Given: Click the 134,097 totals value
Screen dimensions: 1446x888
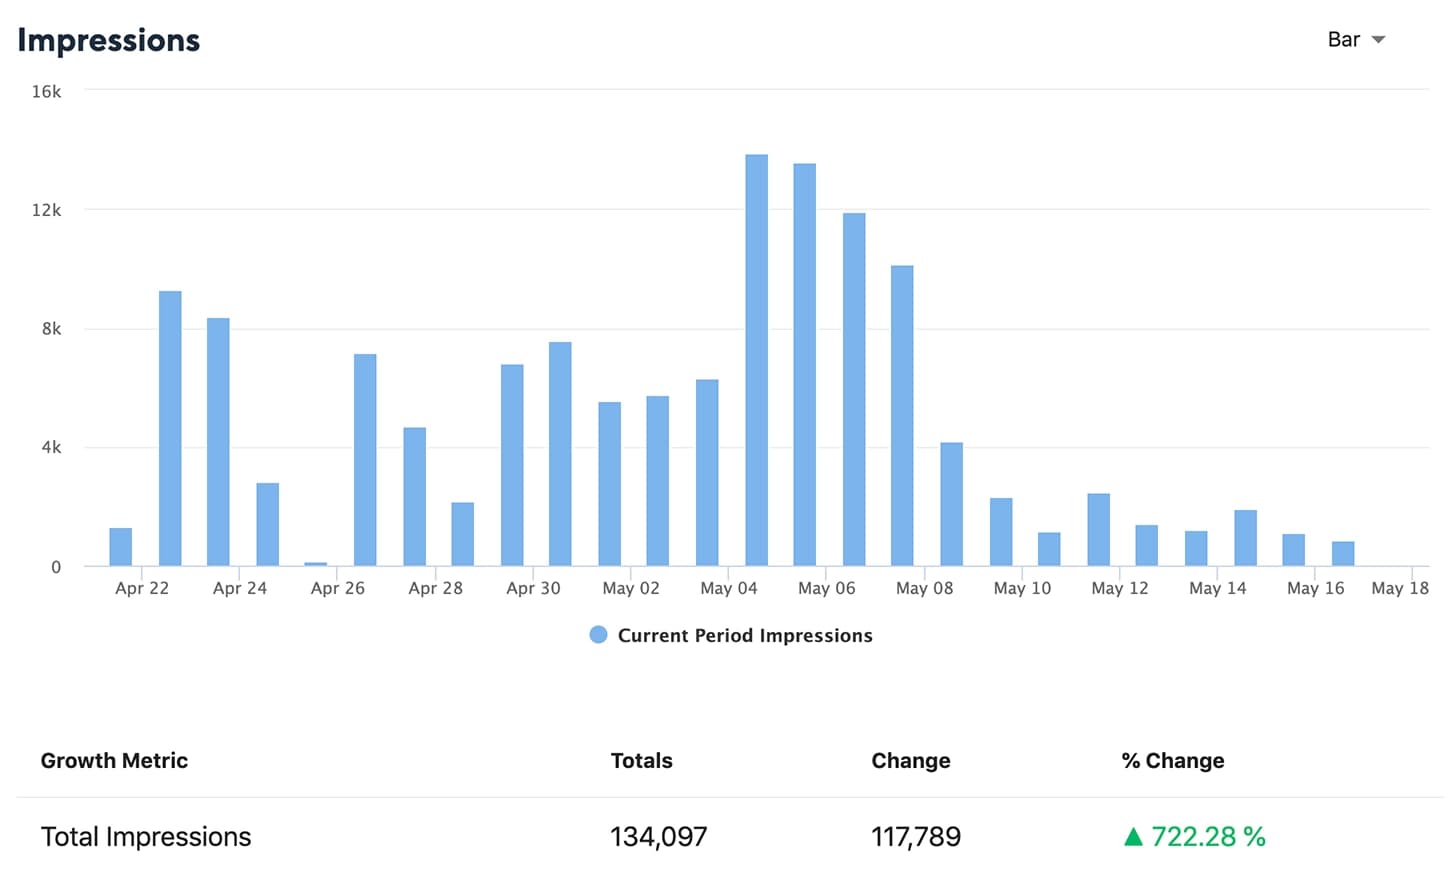Looking at the screenshot, I should 659,837.
